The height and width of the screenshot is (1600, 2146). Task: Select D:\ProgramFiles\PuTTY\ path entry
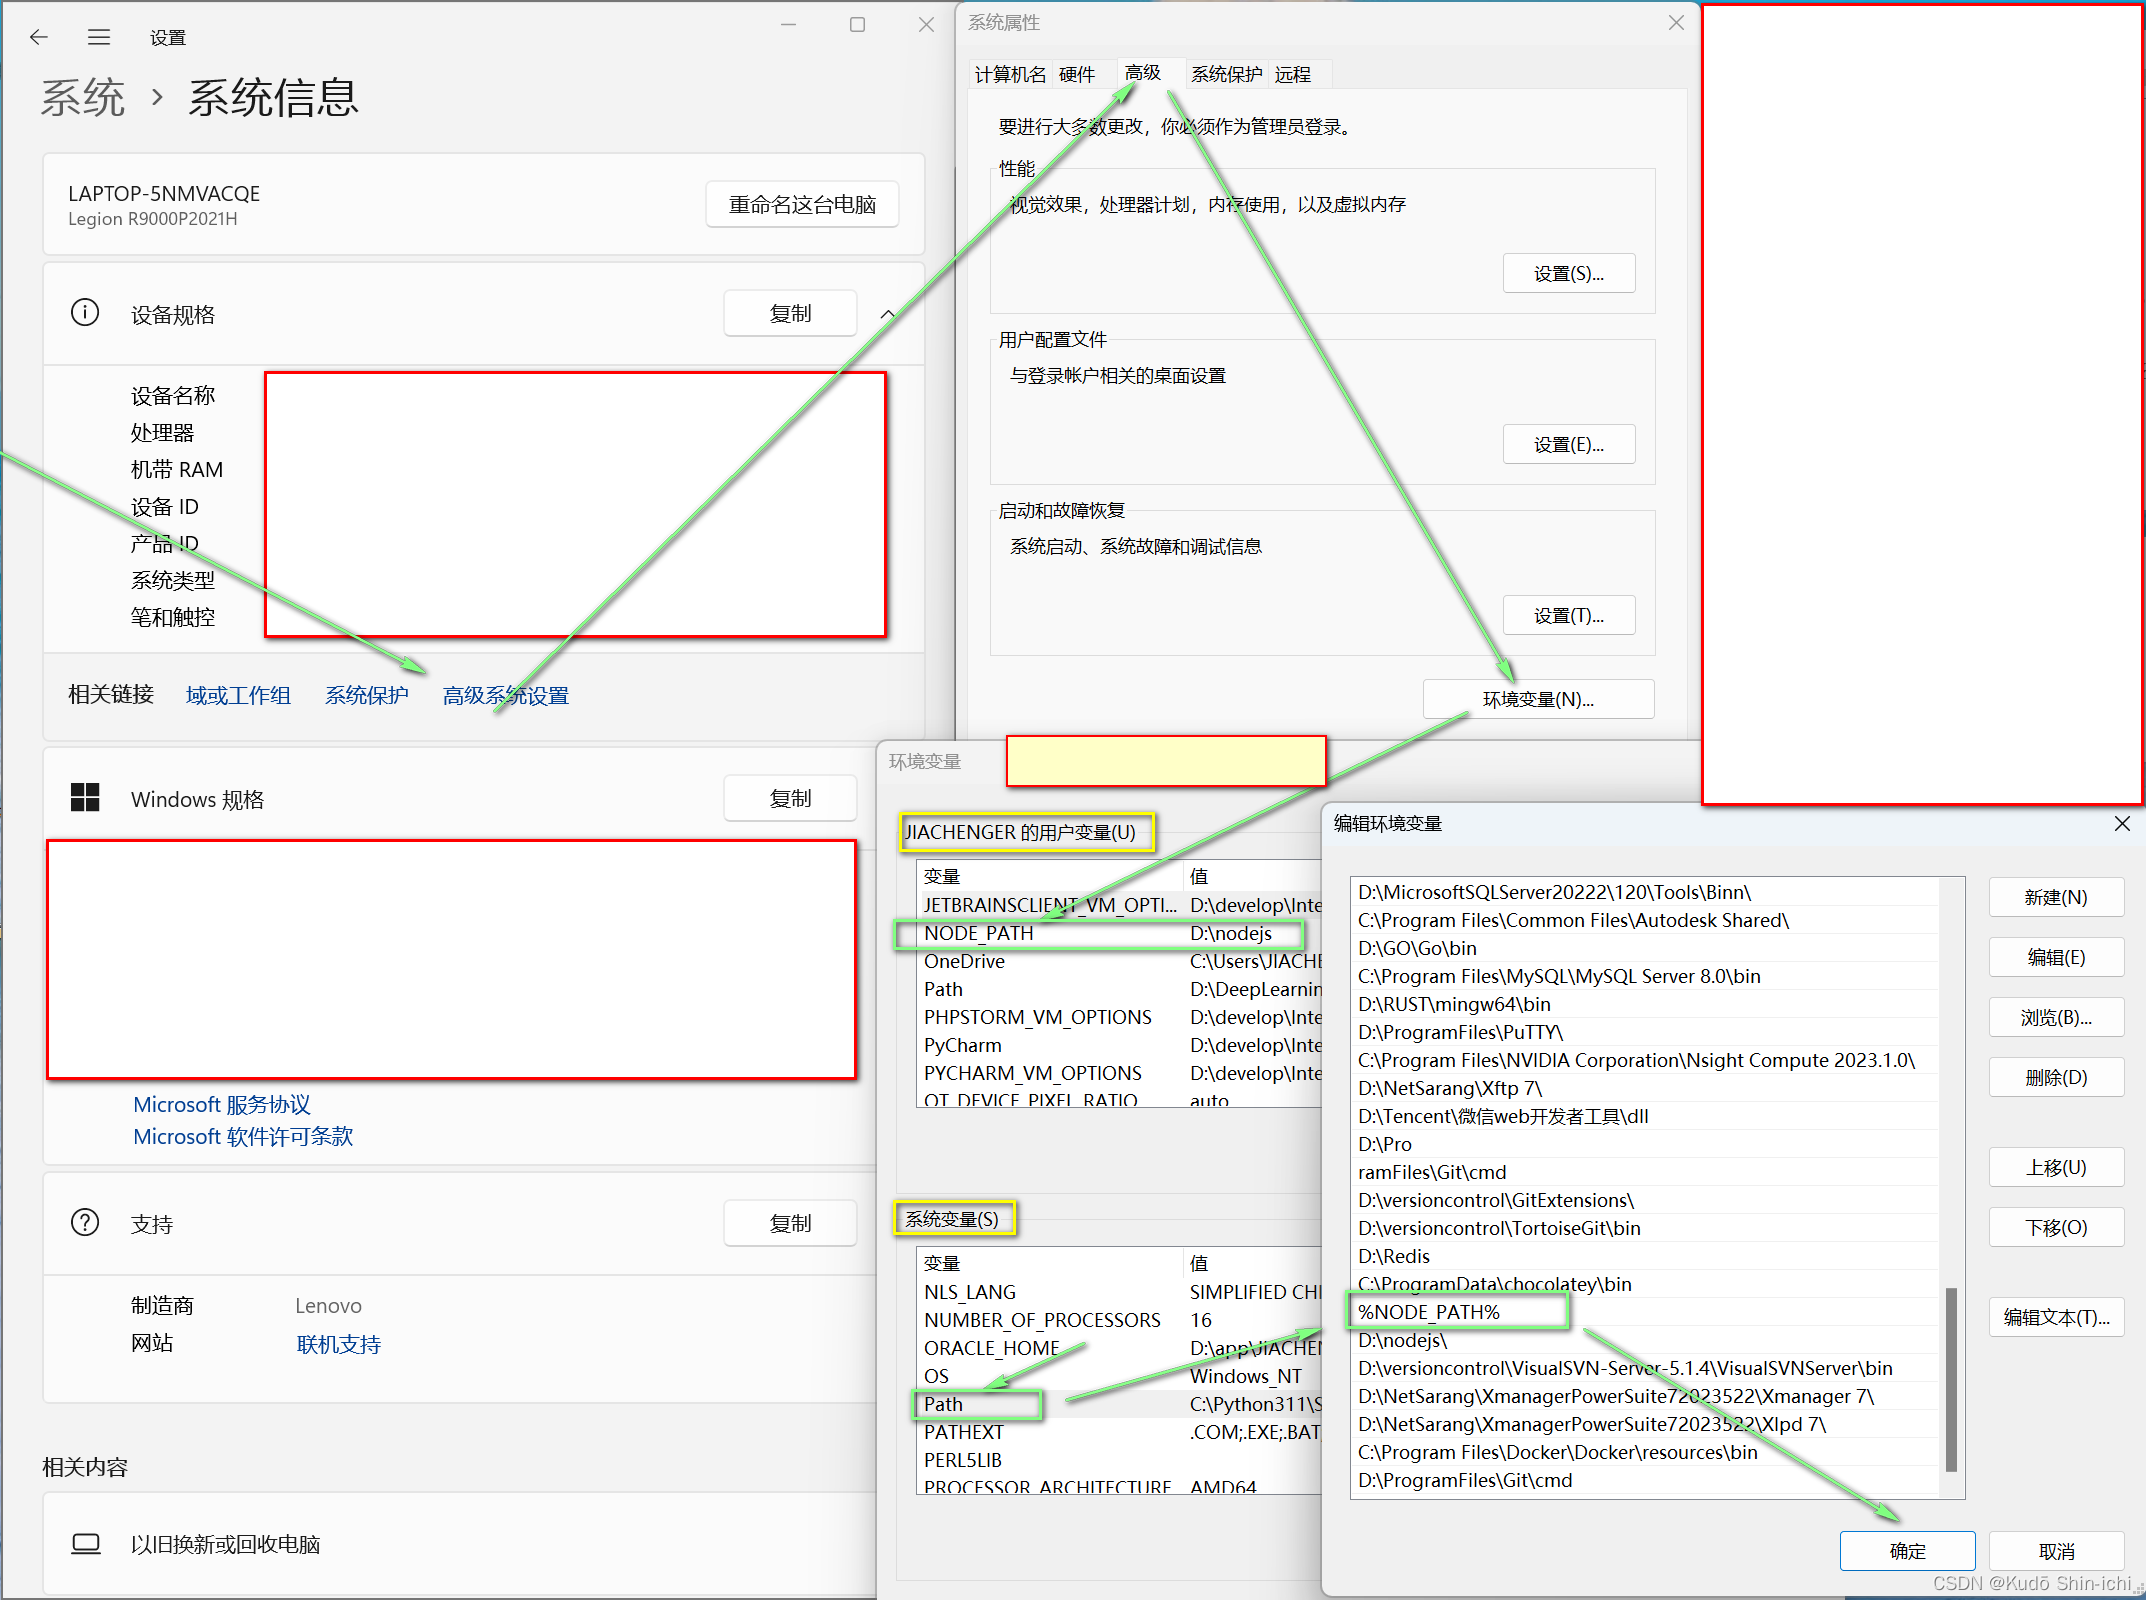pos(1645,1032)
